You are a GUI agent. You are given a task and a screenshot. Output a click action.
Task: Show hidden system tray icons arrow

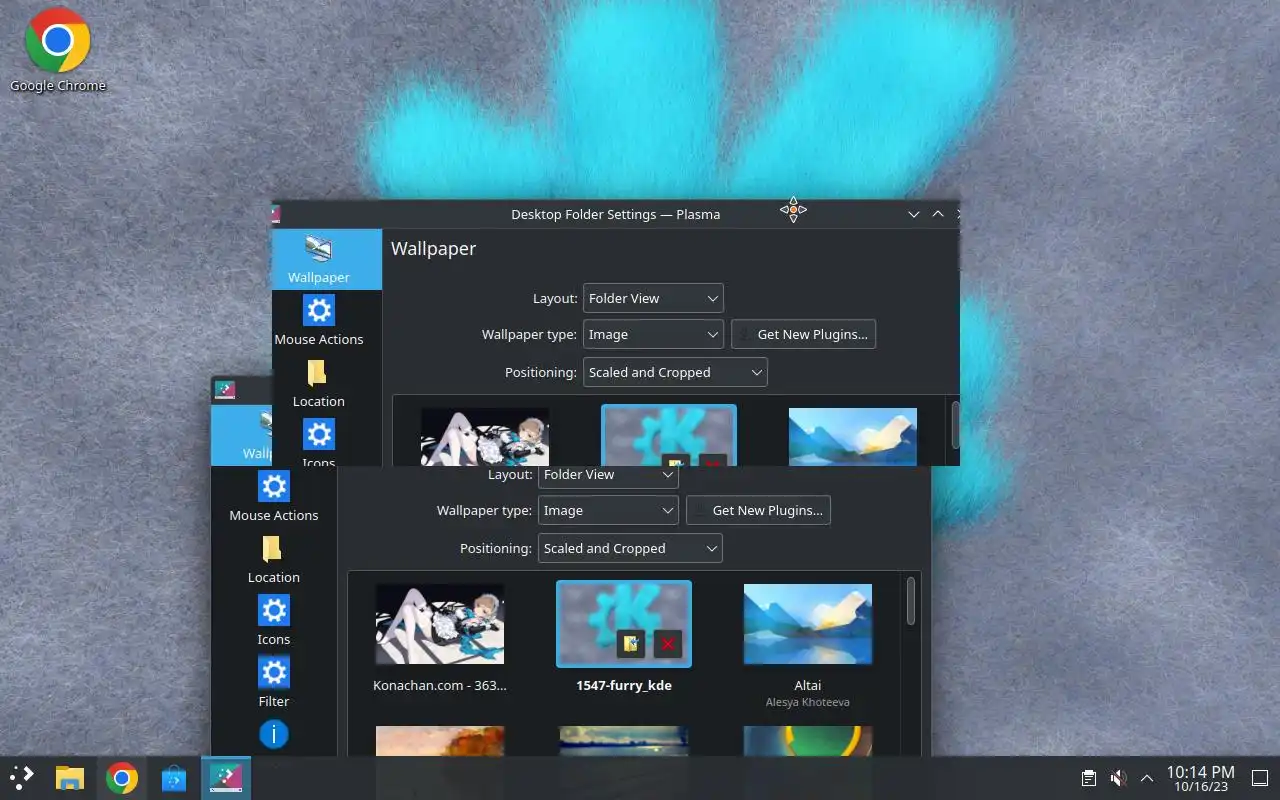coord(1147,778)
